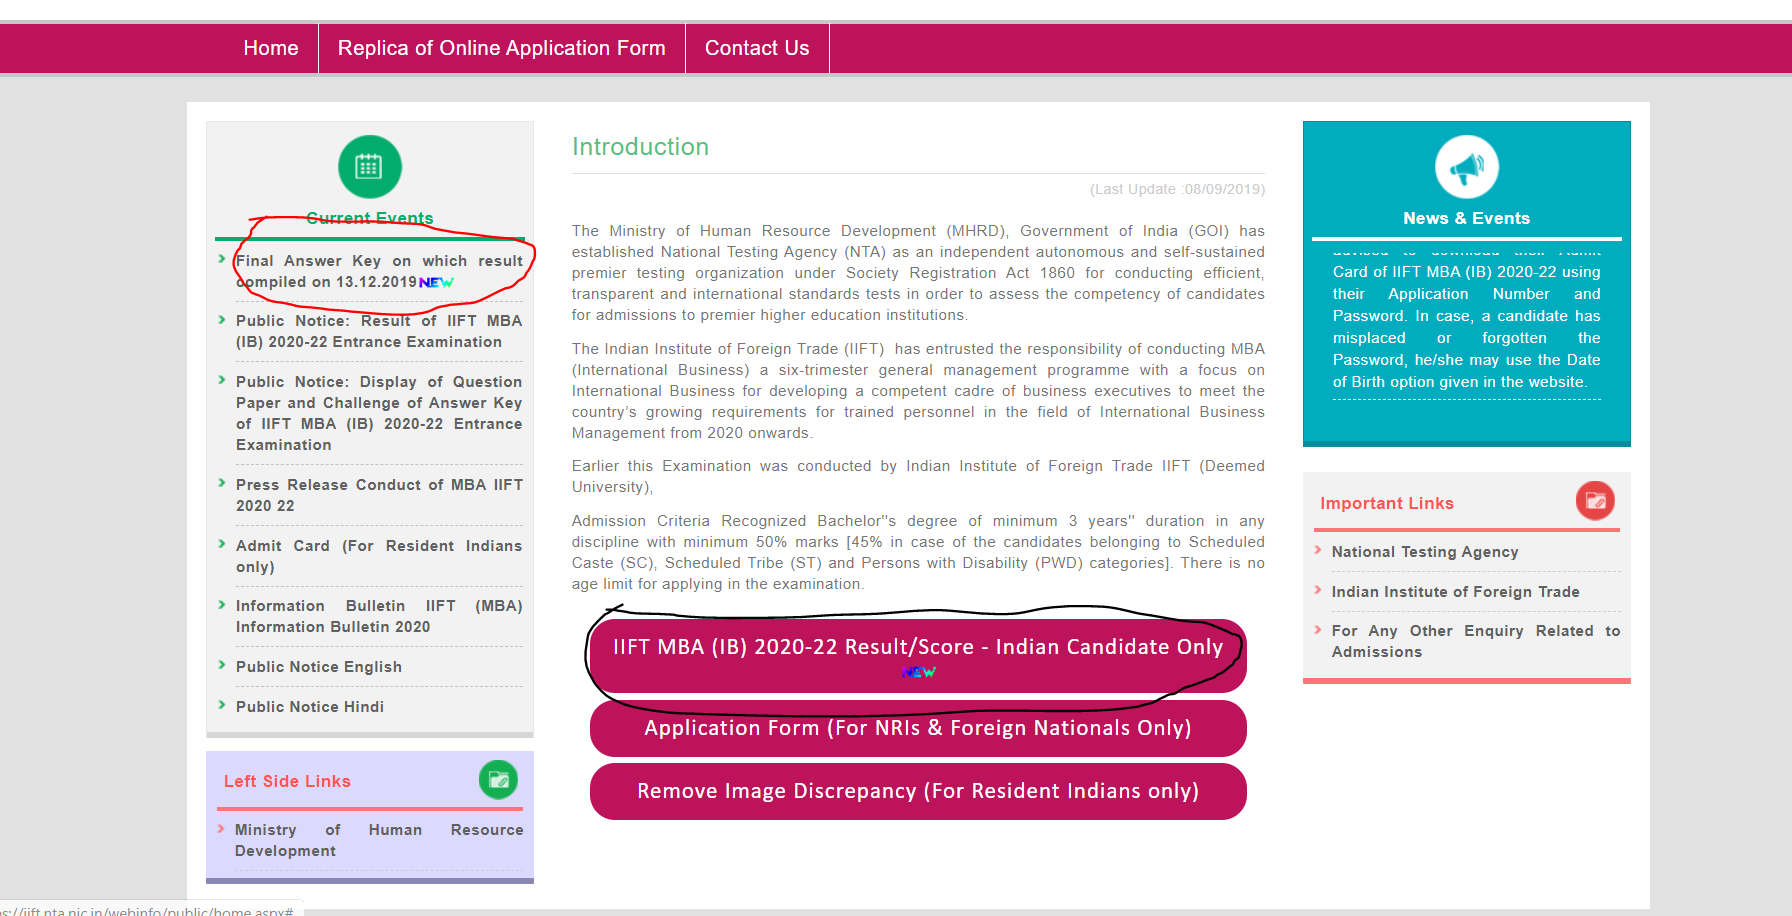Open Public Notice English

tap(319, 667)
